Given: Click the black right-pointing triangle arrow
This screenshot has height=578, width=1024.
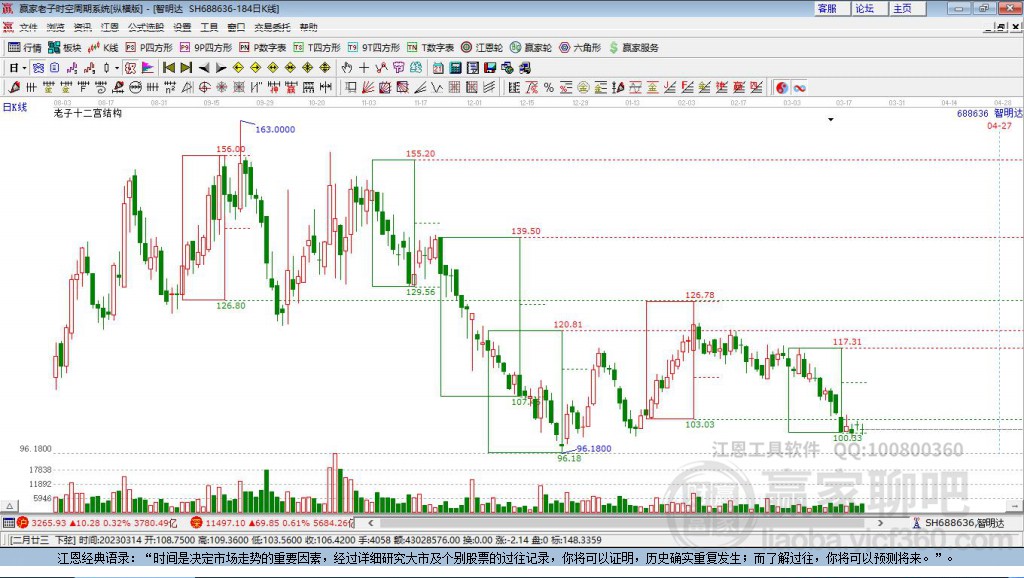Looking at the screenshot, I should [x=221, y=67].
